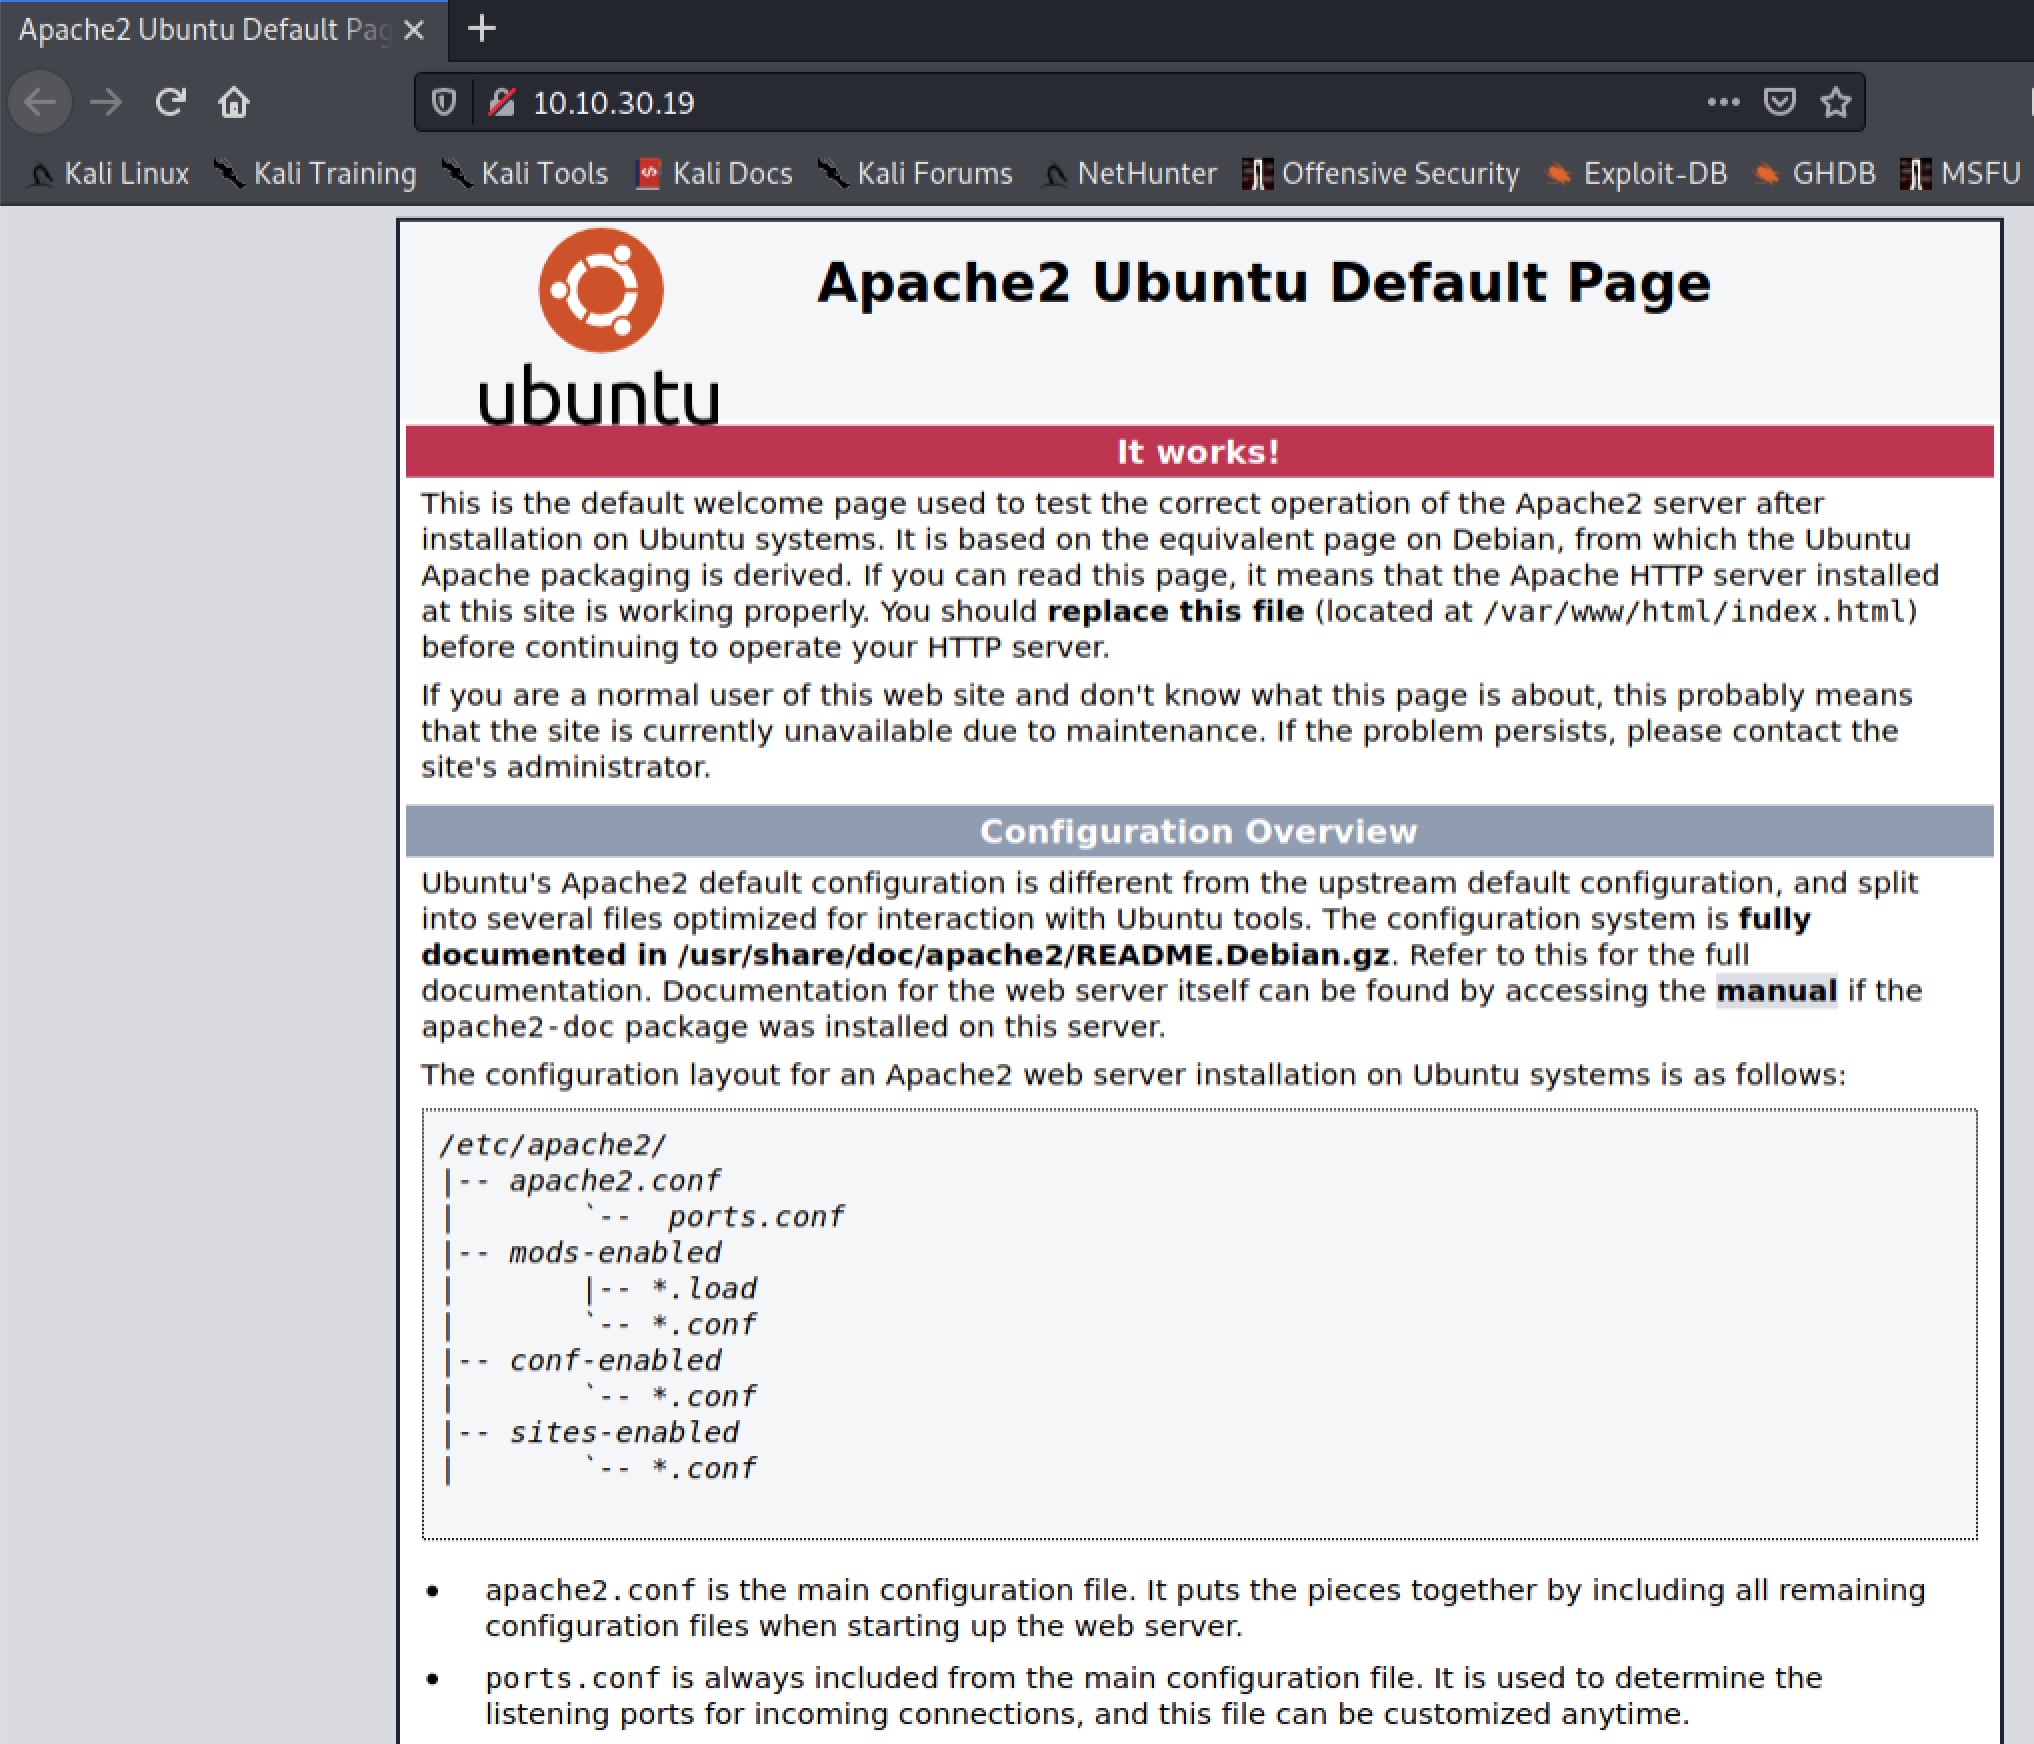This screenshot has width=2034, height=1744.
Task: Click the bold replace this file text
Action: point(1175,611)
